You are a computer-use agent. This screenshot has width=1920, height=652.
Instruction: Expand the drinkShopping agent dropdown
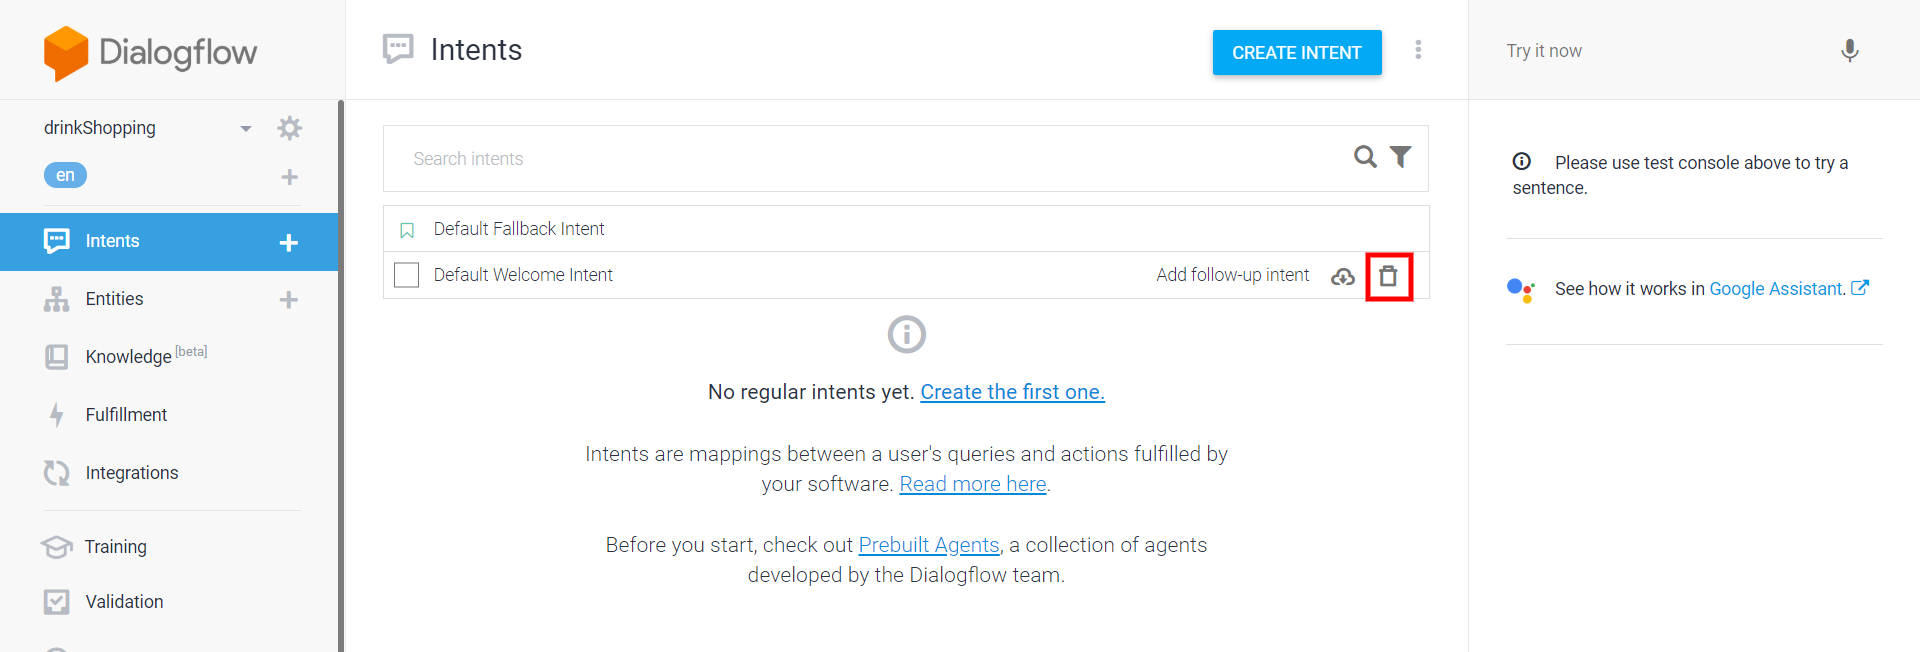(246, 129)
